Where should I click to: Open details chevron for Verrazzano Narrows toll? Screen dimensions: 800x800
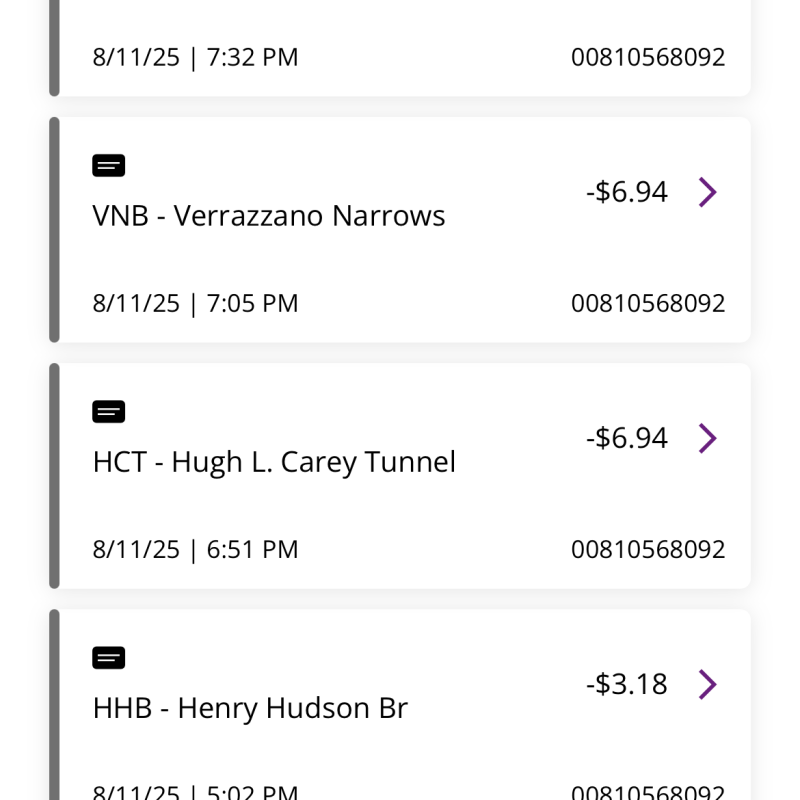[x=707, y=192]
